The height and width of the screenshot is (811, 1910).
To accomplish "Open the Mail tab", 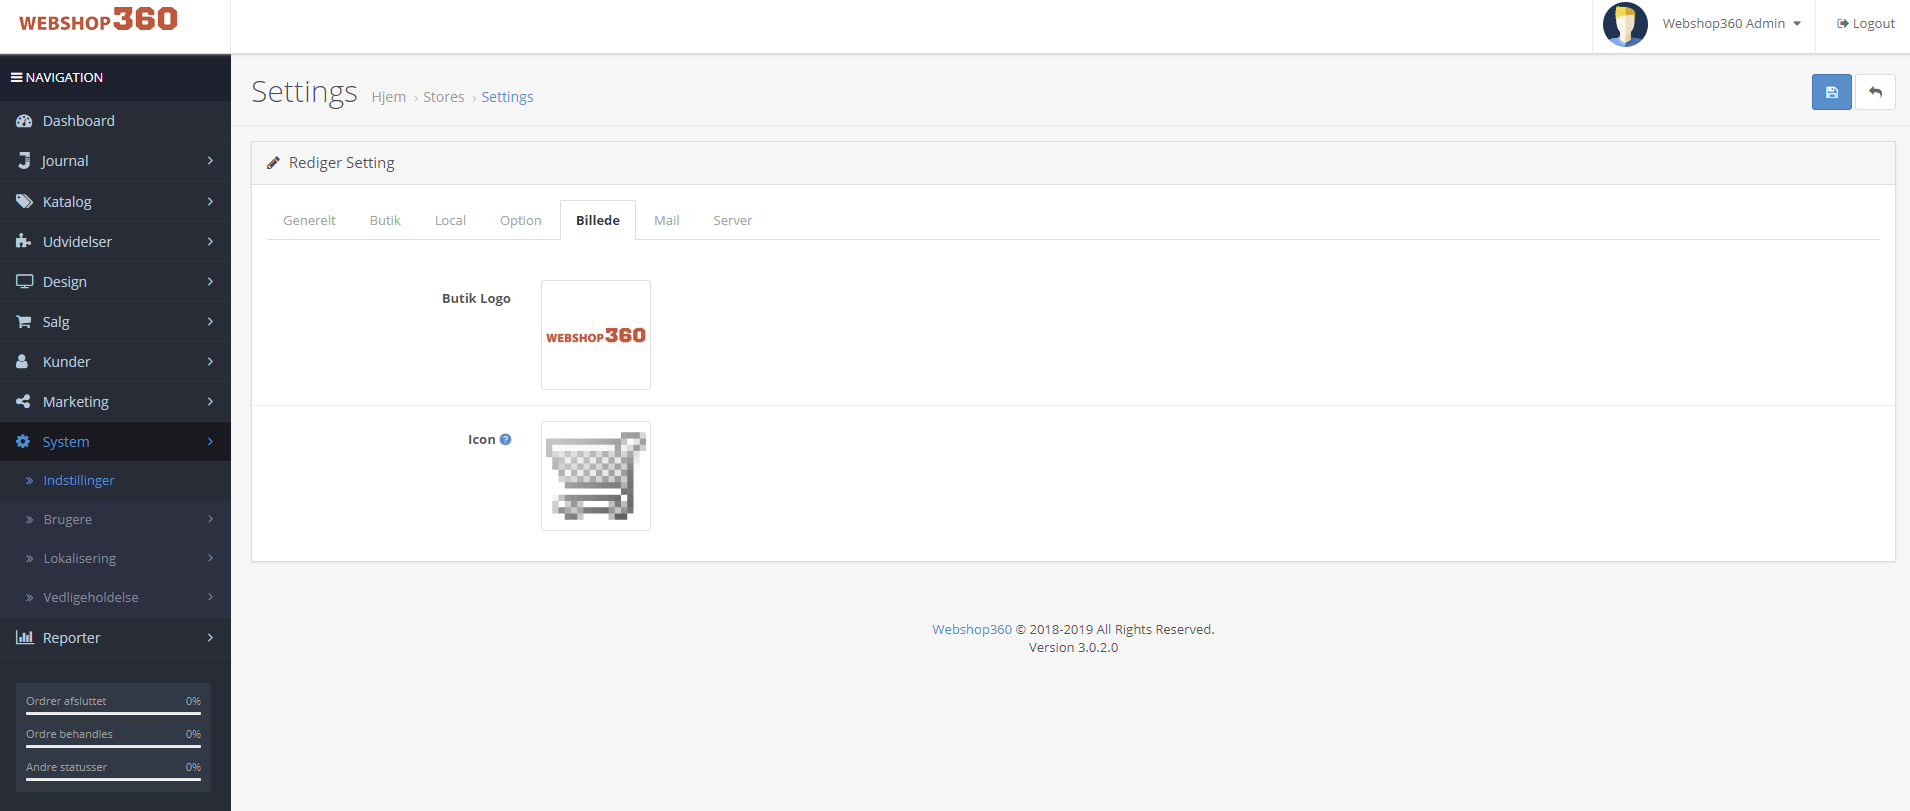I will tap(666, 220).
